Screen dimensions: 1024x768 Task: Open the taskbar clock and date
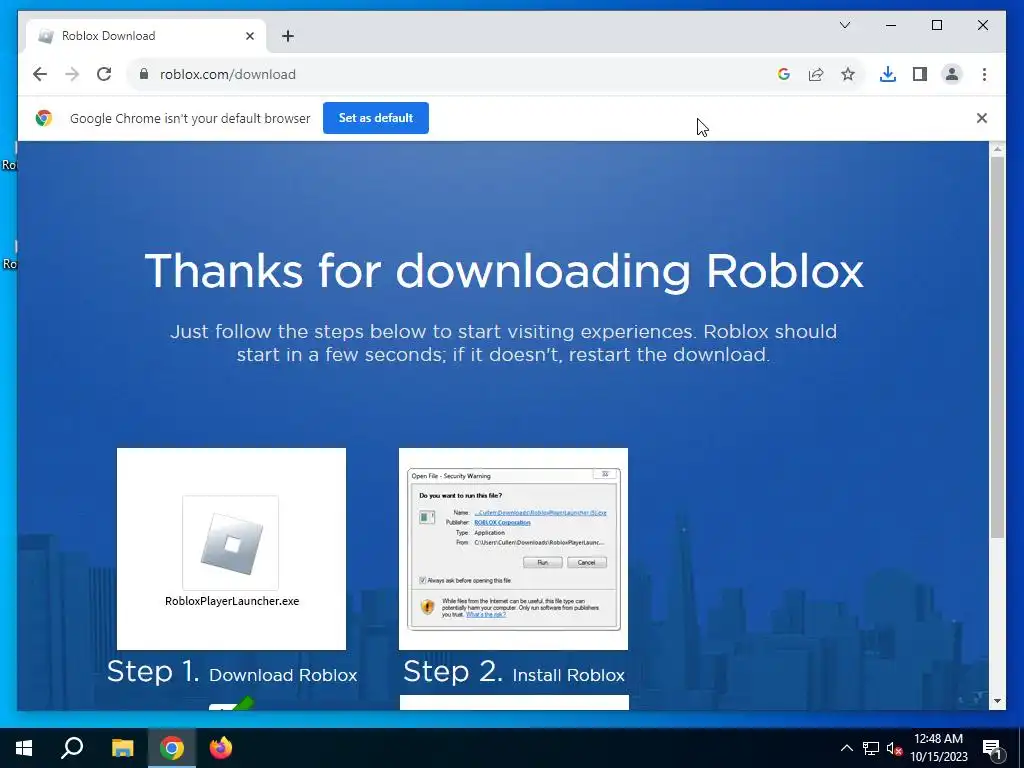click(x=938, y=748)
